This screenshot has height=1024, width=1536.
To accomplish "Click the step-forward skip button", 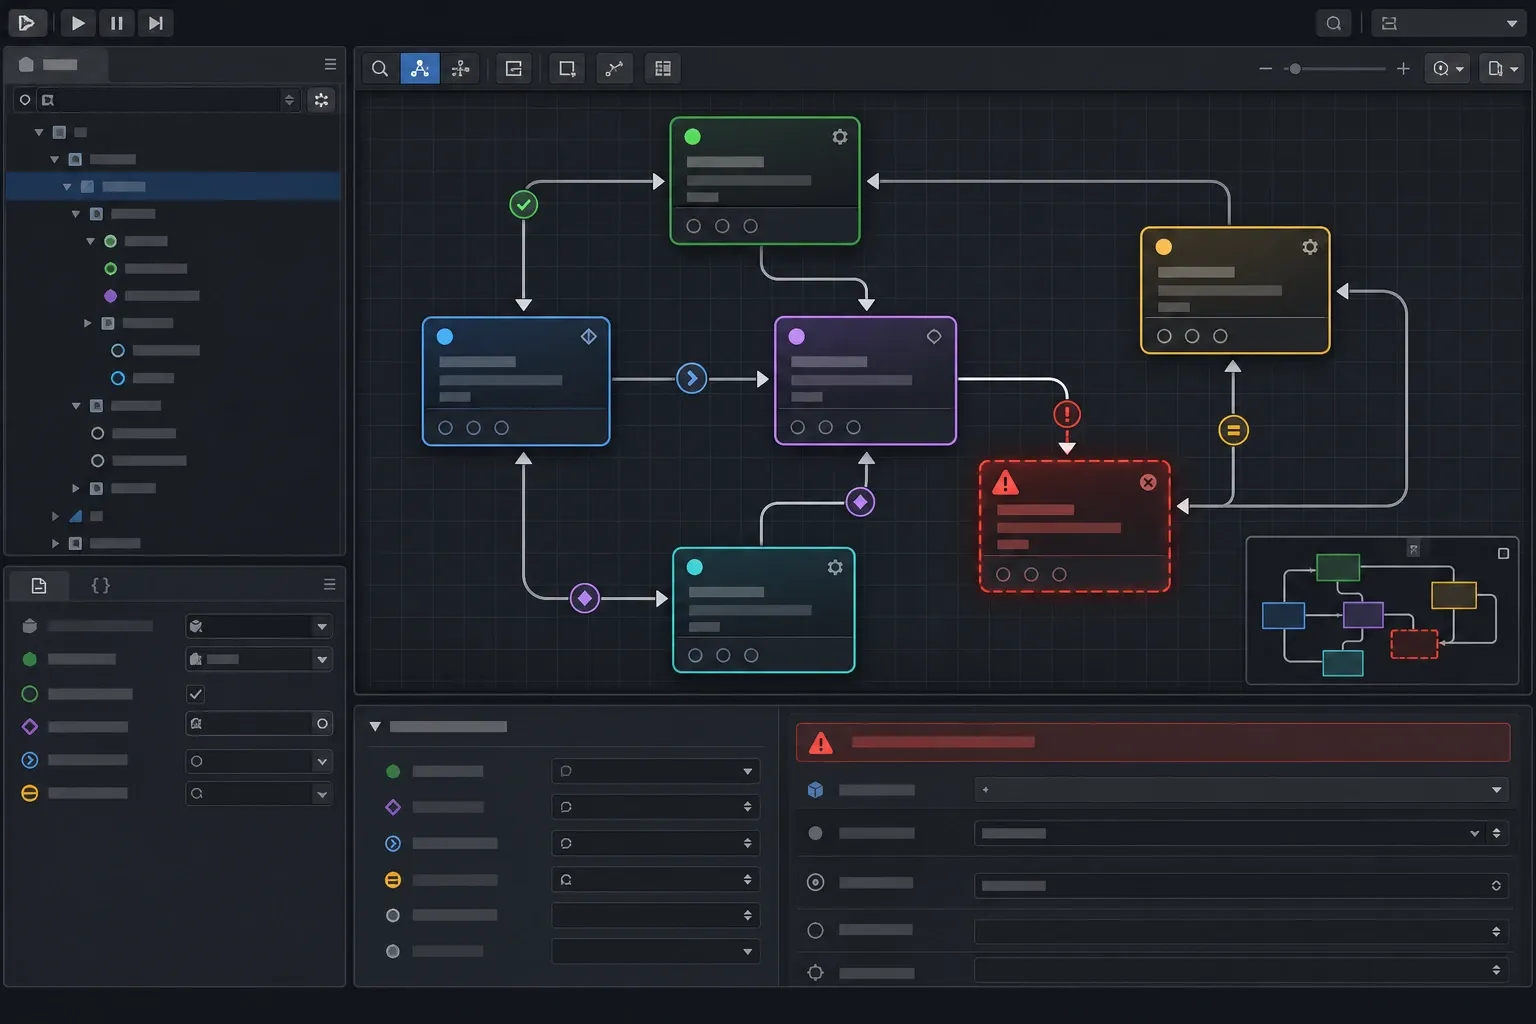I will tap(155, 23).
